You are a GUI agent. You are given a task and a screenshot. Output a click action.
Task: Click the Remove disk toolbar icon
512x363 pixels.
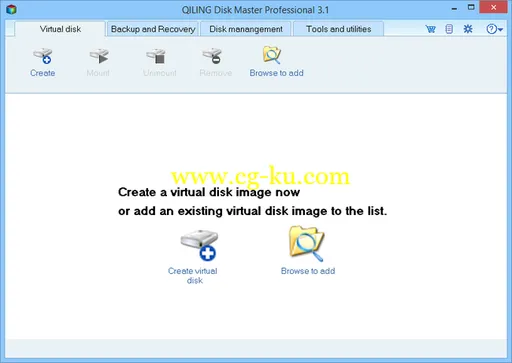(x=212, y=56)
